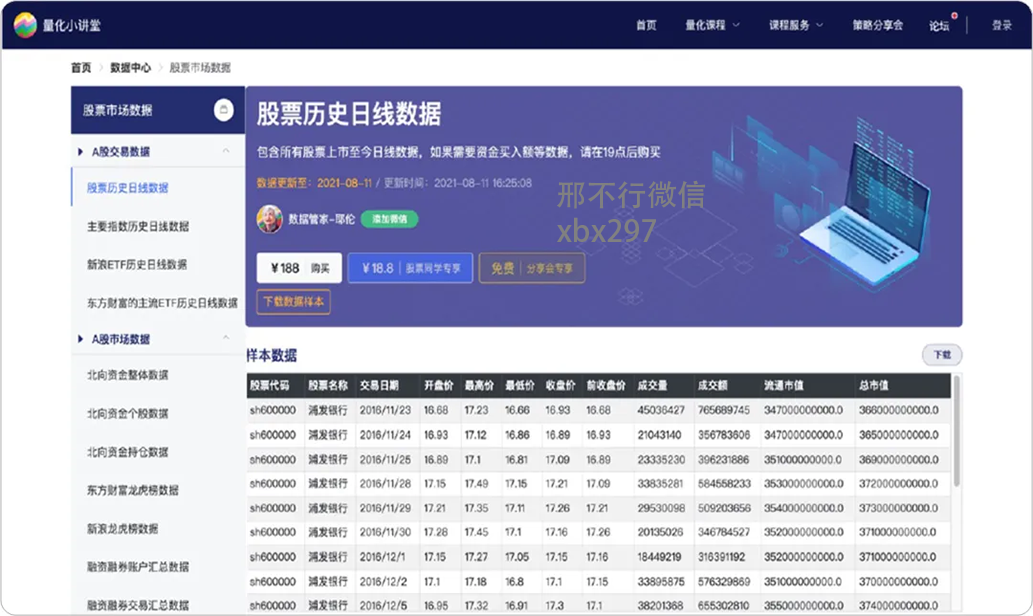Click the triangle arrow before A股市场数据
The height and width of the screenshot is (616, 1033).
80,339
